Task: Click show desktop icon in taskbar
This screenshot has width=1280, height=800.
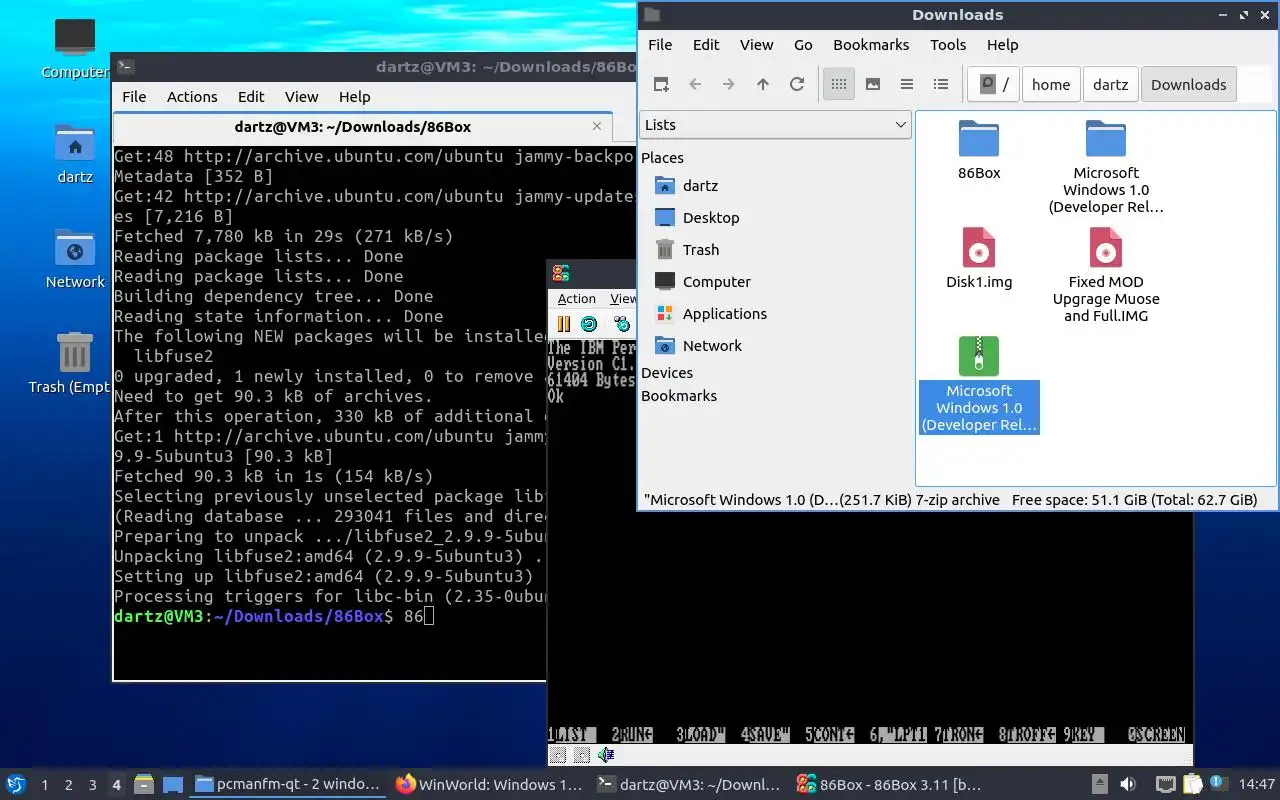Action: 172,784
